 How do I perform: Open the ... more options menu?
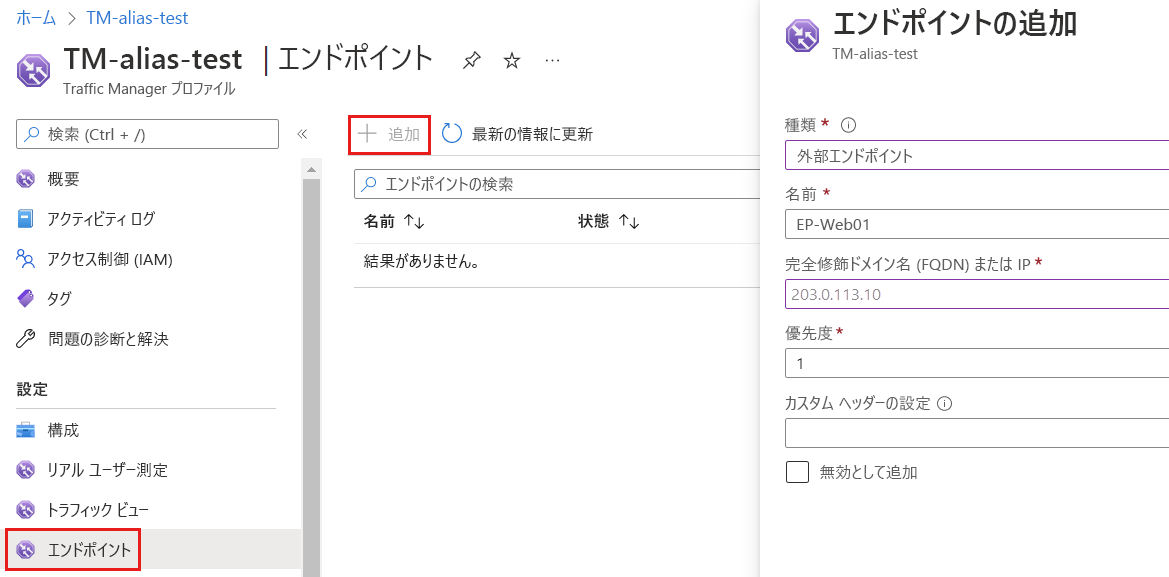click(x=551, y=60)
